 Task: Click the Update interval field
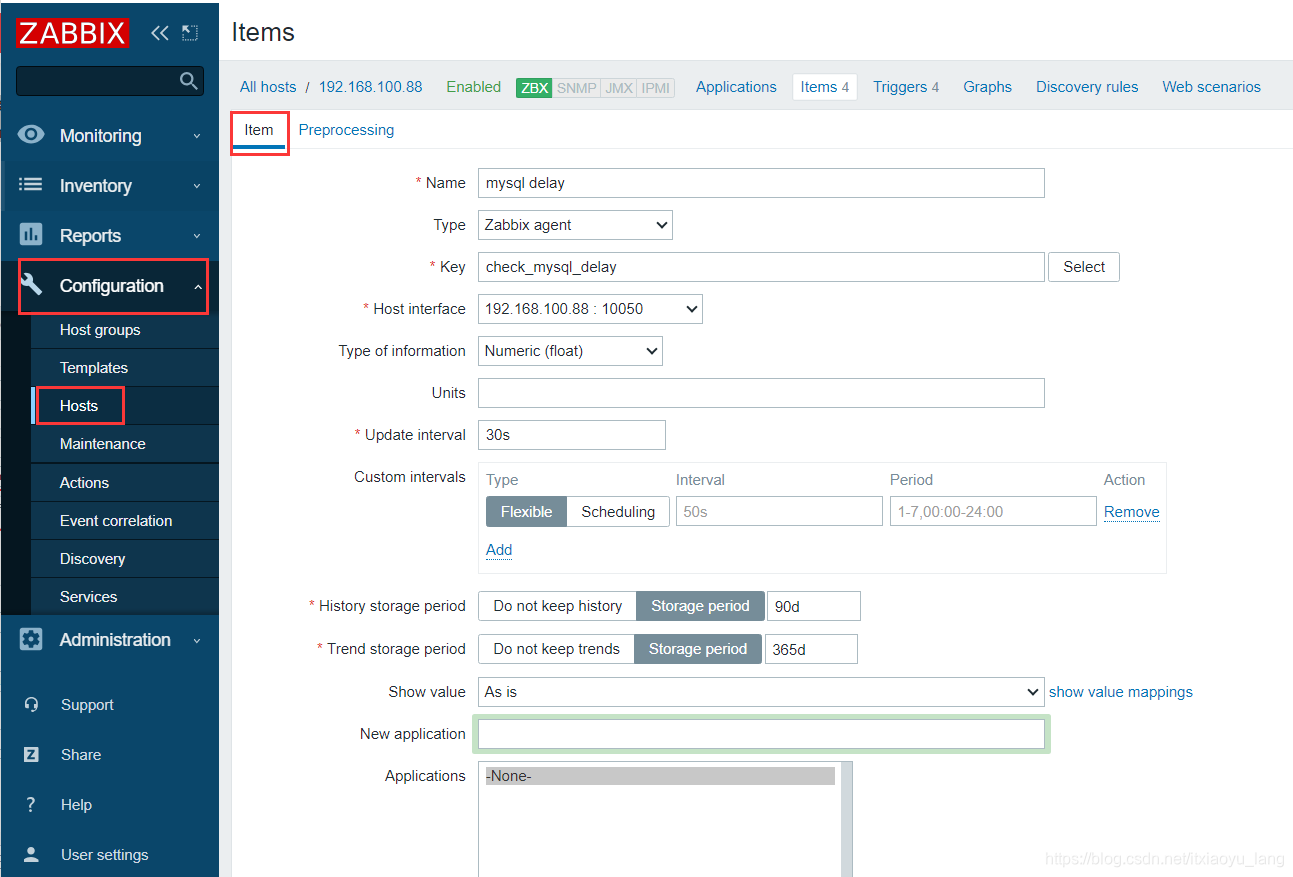point(572,435)
